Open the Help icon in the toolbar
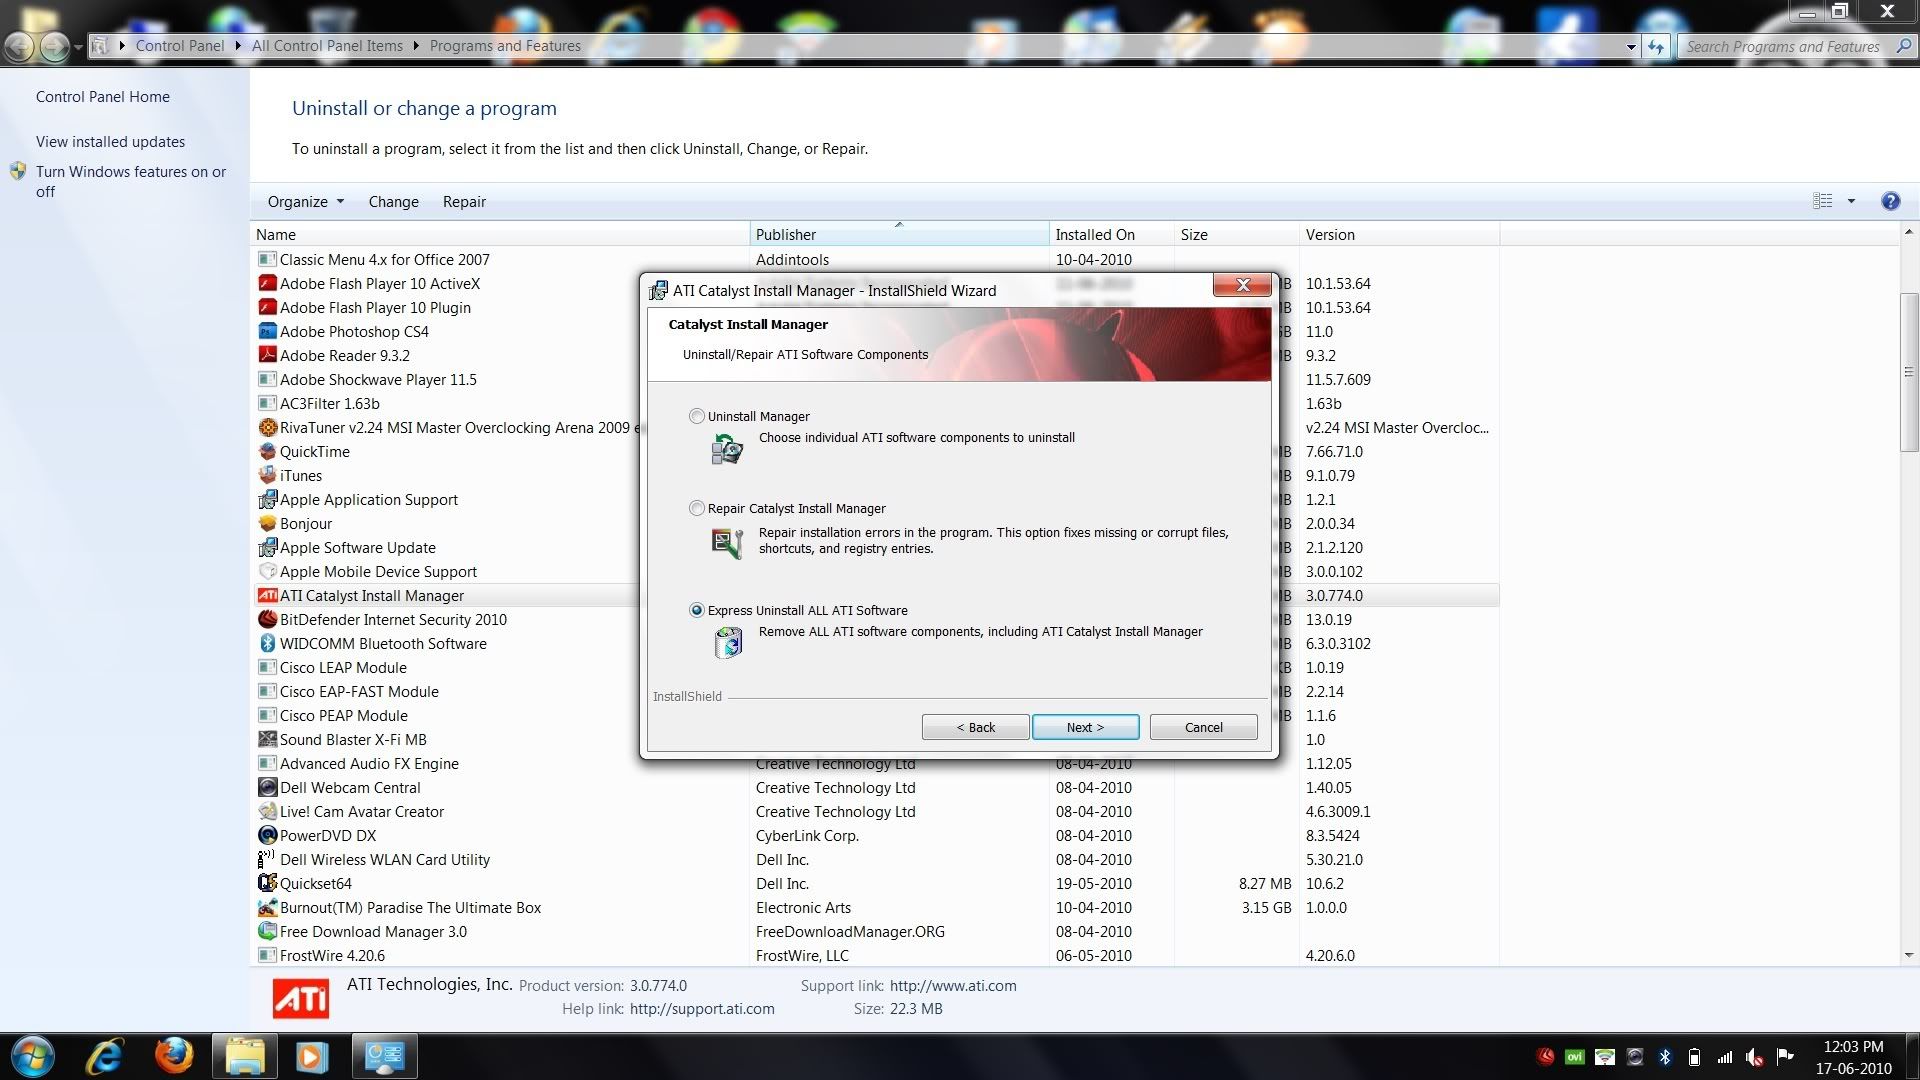The height and width of the screenshot is (1080, 1920). 1890,201
